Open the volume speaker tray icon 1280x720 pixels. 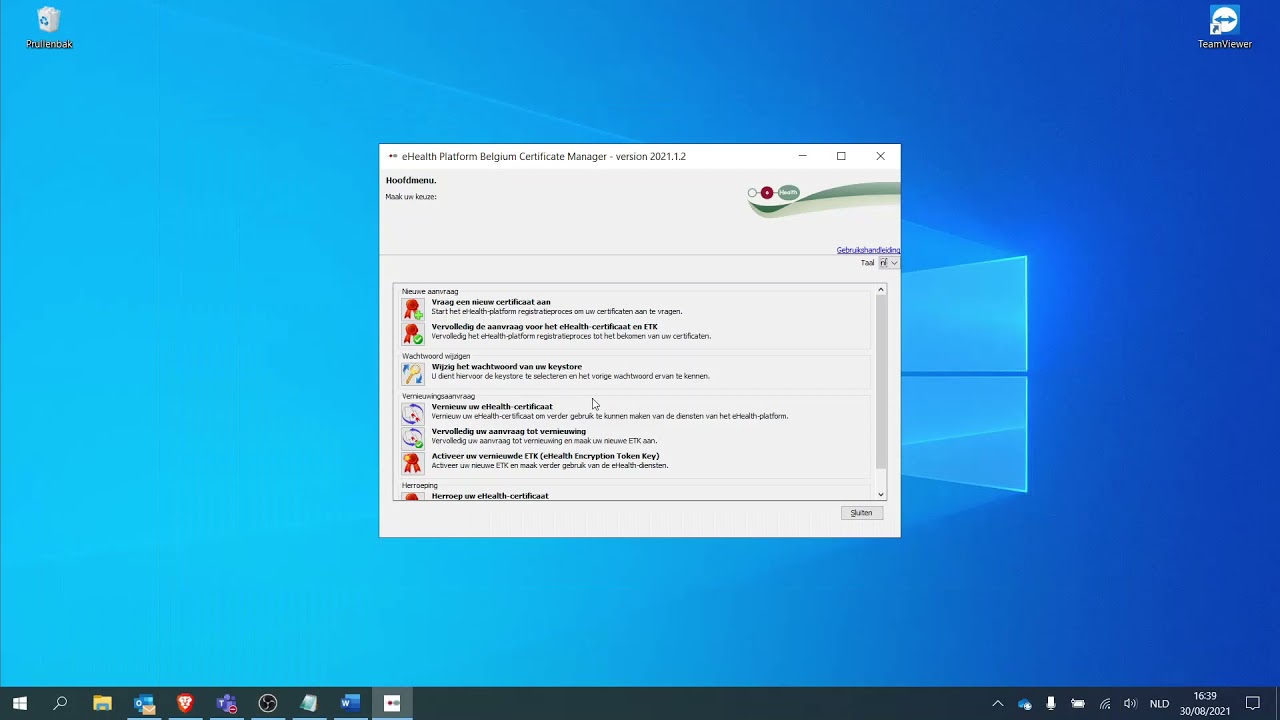[1130, 704]
